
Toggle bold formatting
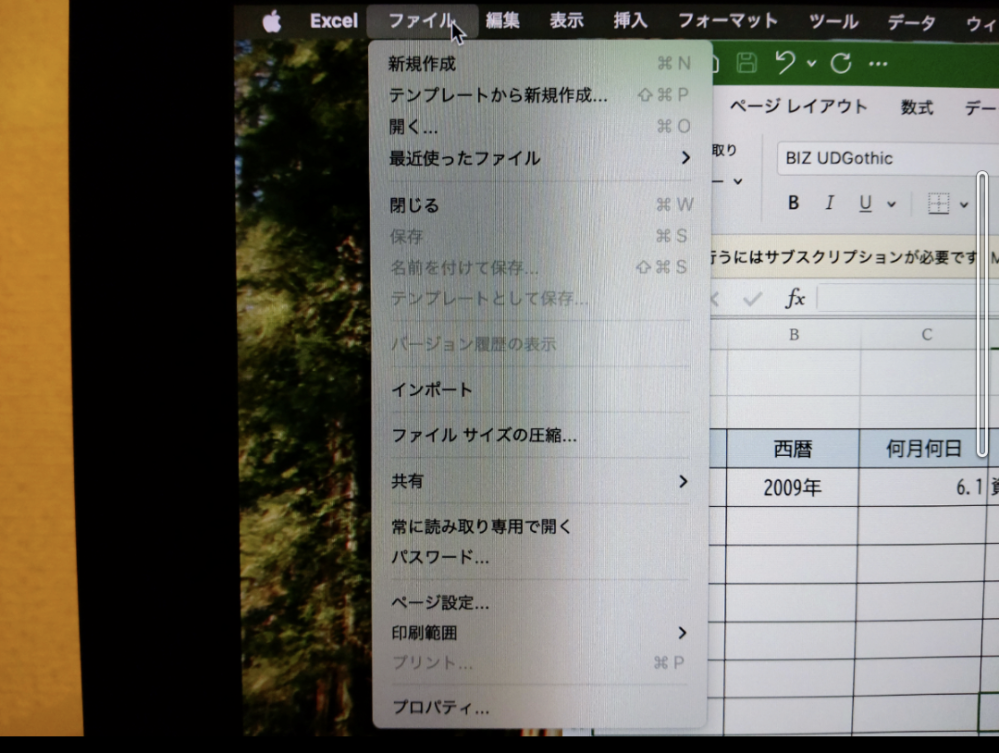pos(793,203)
